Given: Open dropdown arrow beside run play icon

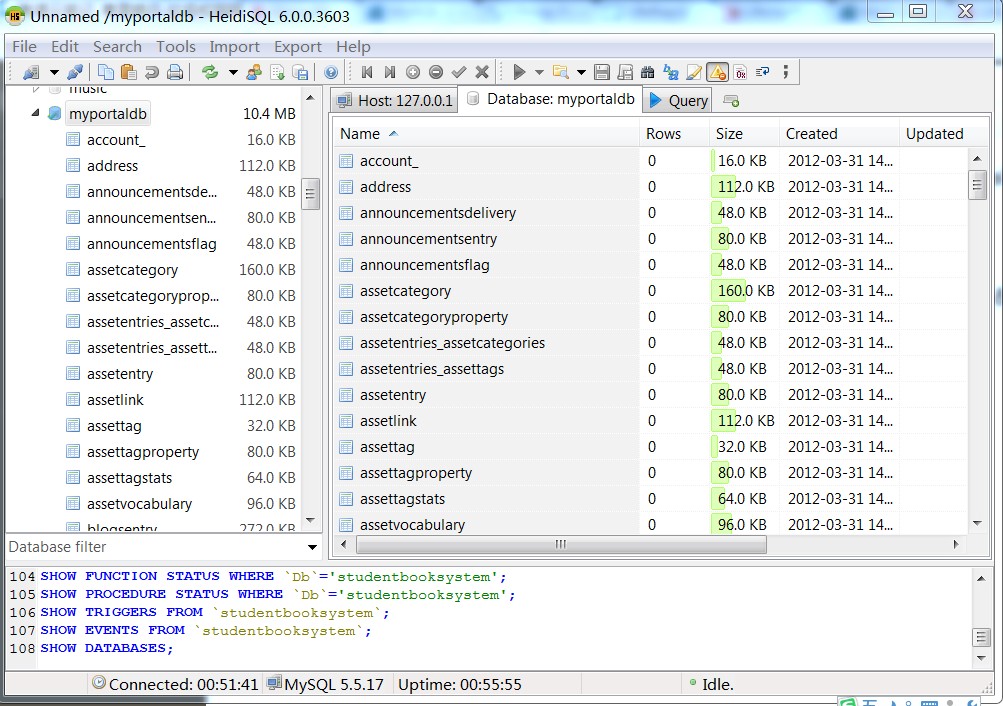Looking at the screenshot, I should pyautogui.click(x=539, y=72).
